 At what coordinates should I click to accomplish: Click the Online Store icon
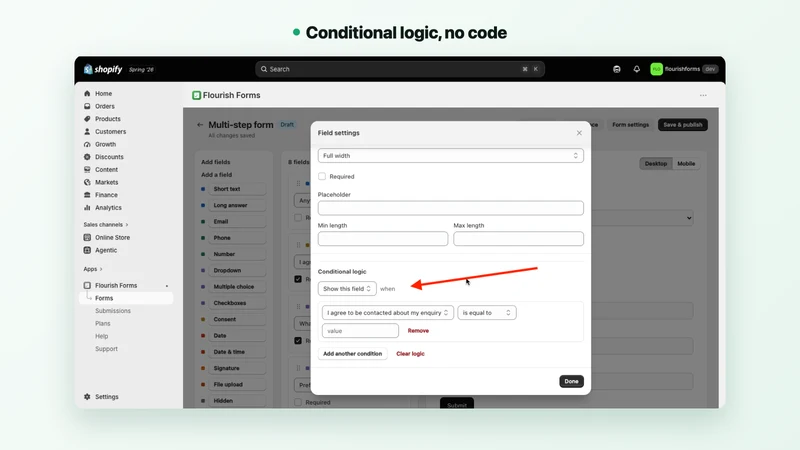[x=87, y=237]
